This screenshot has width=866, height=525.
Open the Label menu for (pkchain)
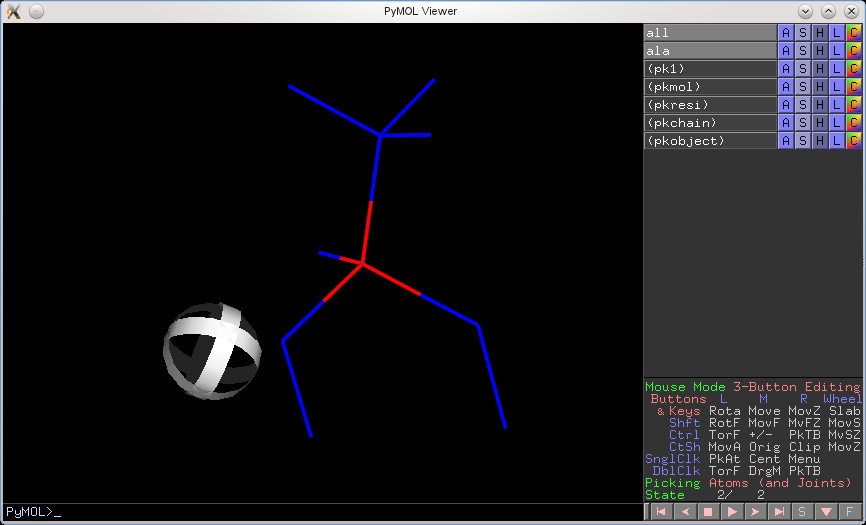click(x=837, y=123)
